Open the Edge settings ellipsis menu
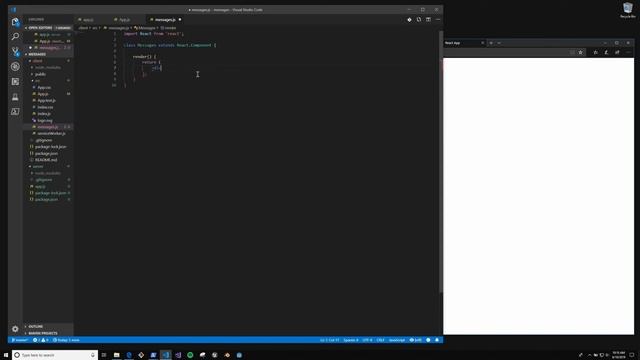 (628, 52)
